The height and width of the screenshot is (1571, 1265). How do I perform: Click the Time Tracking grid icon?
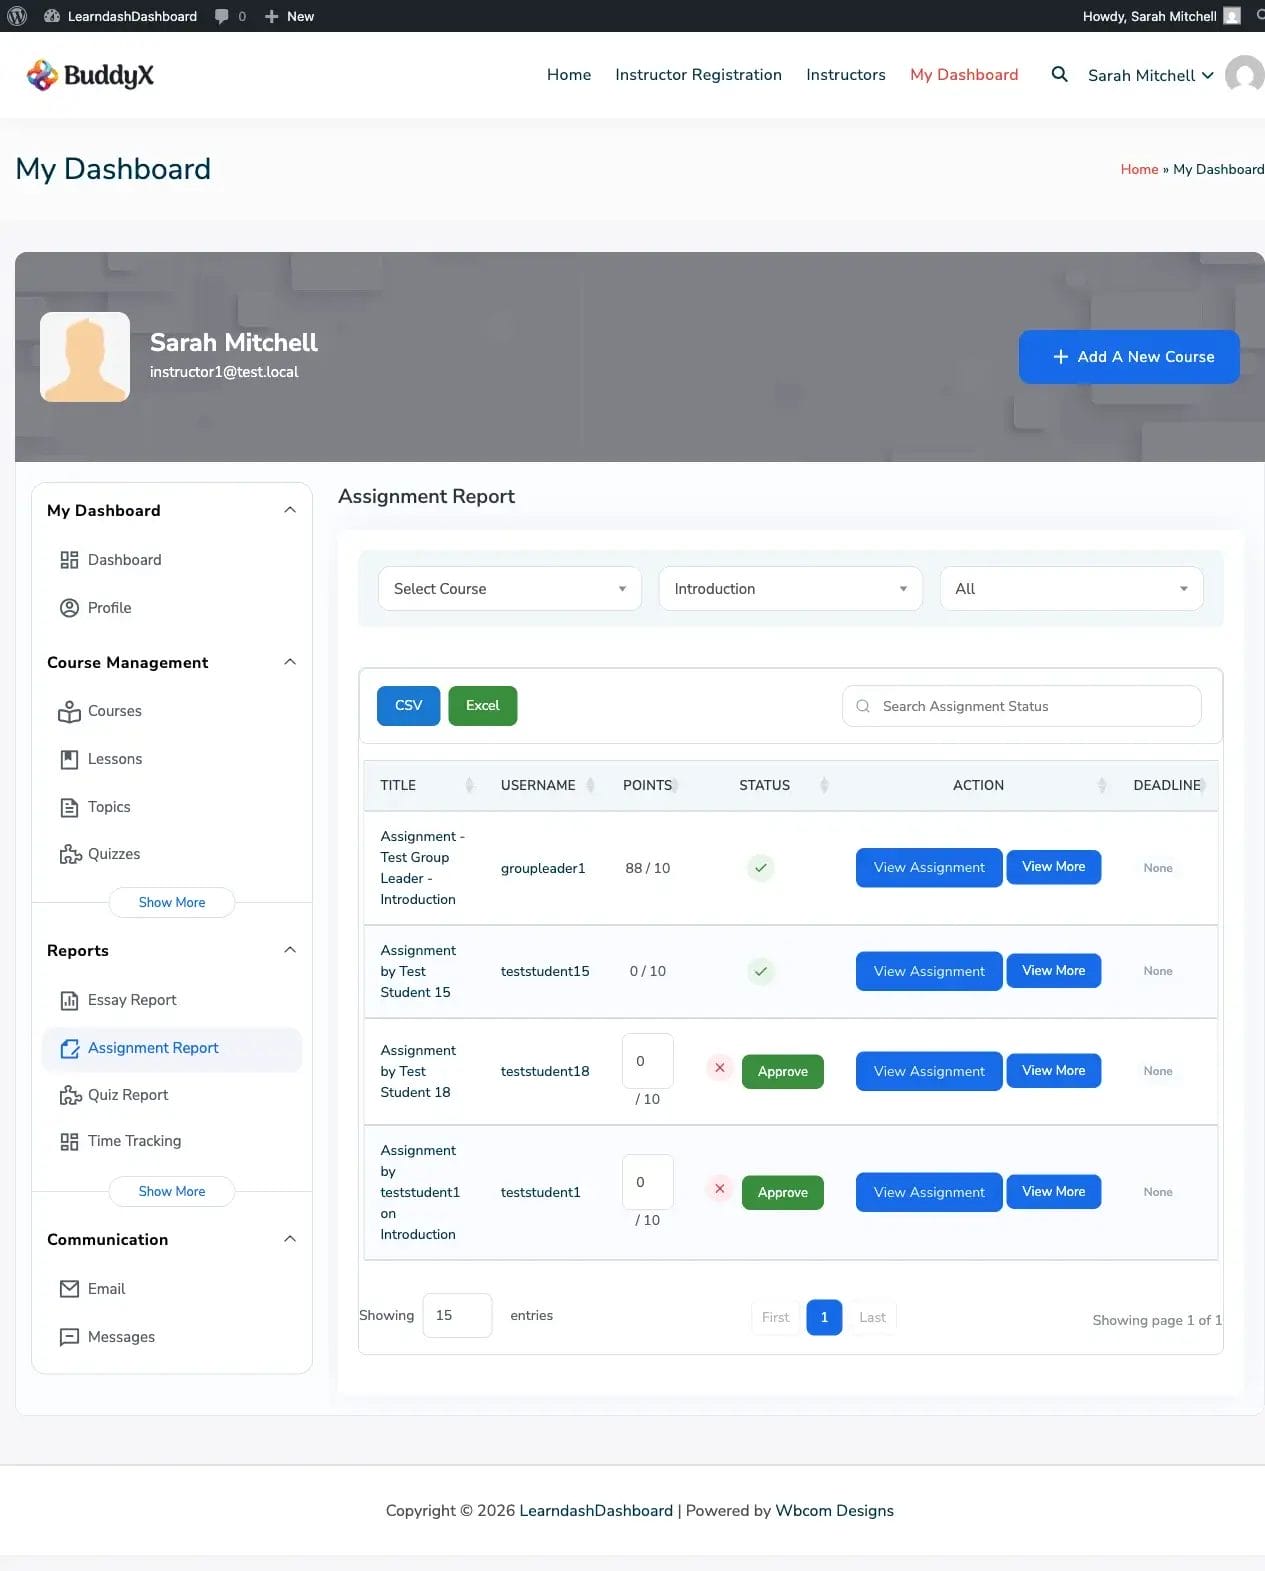coord(69,1141)
